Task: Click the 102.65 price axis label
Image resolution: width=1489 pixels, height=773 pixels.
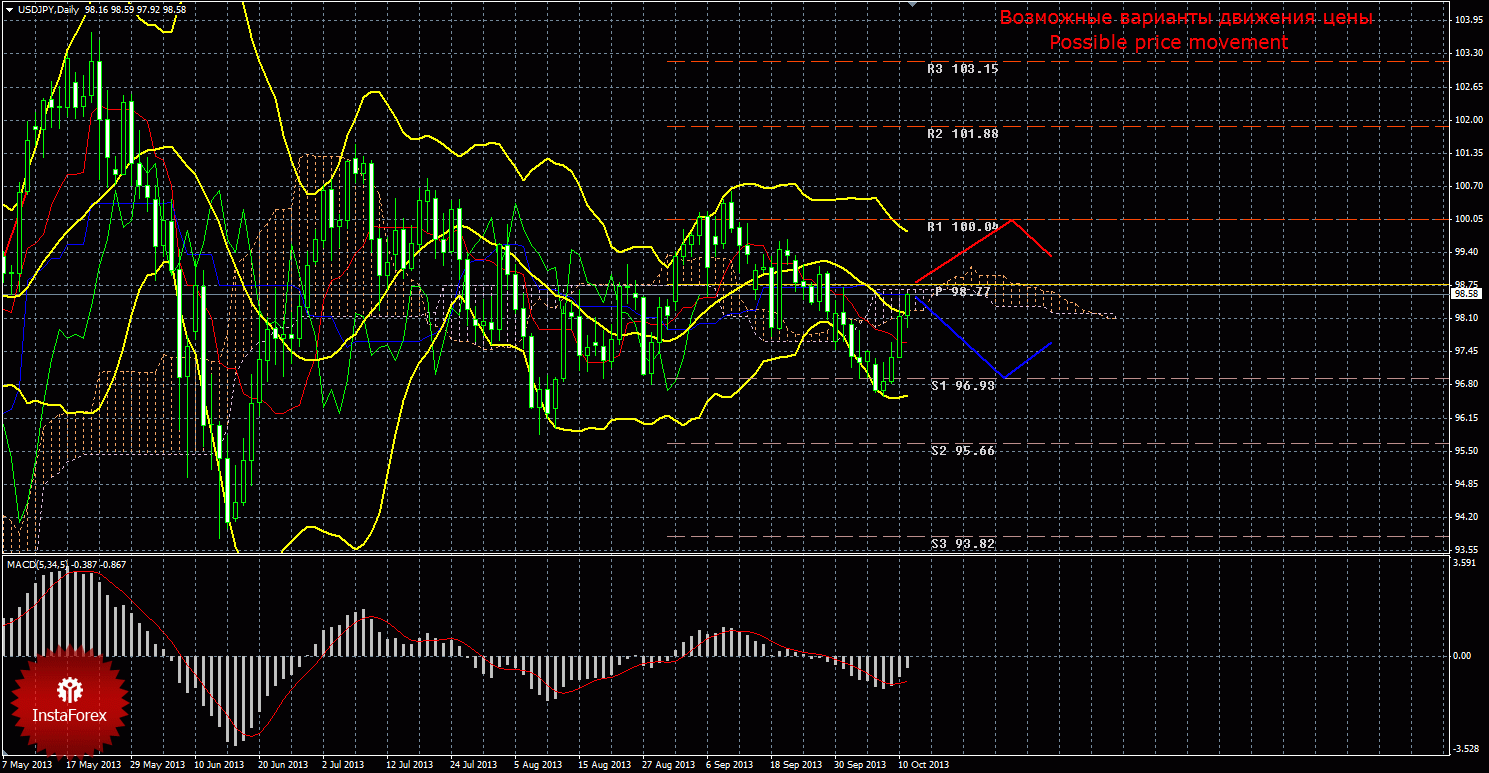Action: pos(1467,86)
